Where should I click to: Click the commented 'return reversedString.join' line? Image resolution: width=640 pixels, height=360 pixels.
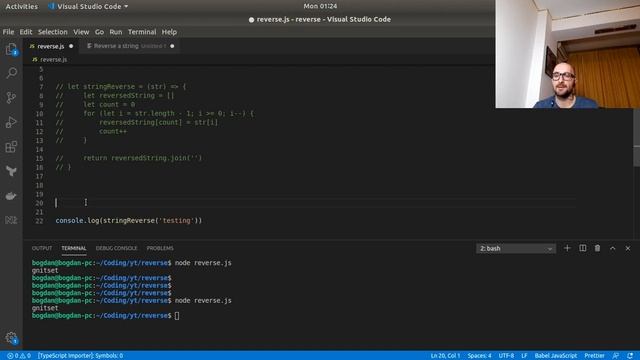129,158
